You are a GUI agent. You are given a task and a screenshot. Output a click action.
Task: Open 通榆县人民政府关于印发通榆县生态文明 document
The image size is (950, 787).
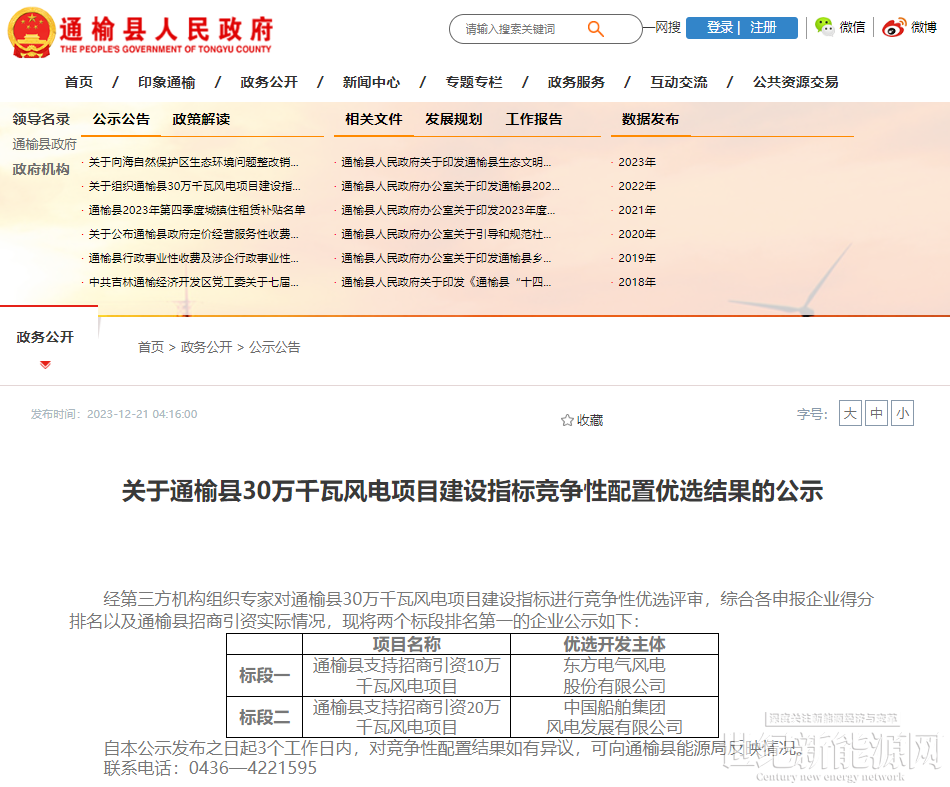click(x=446, y=162)
